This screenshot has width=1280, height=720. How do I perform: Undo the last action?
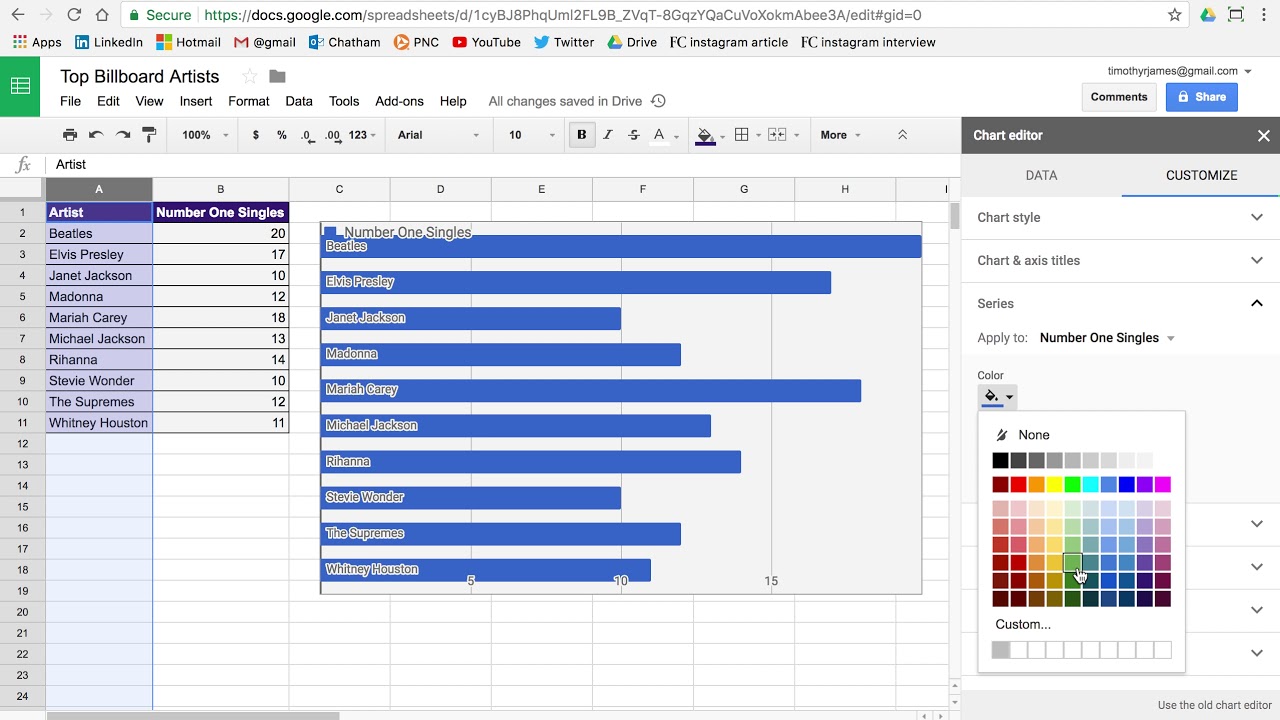click(x=96, y=135)
